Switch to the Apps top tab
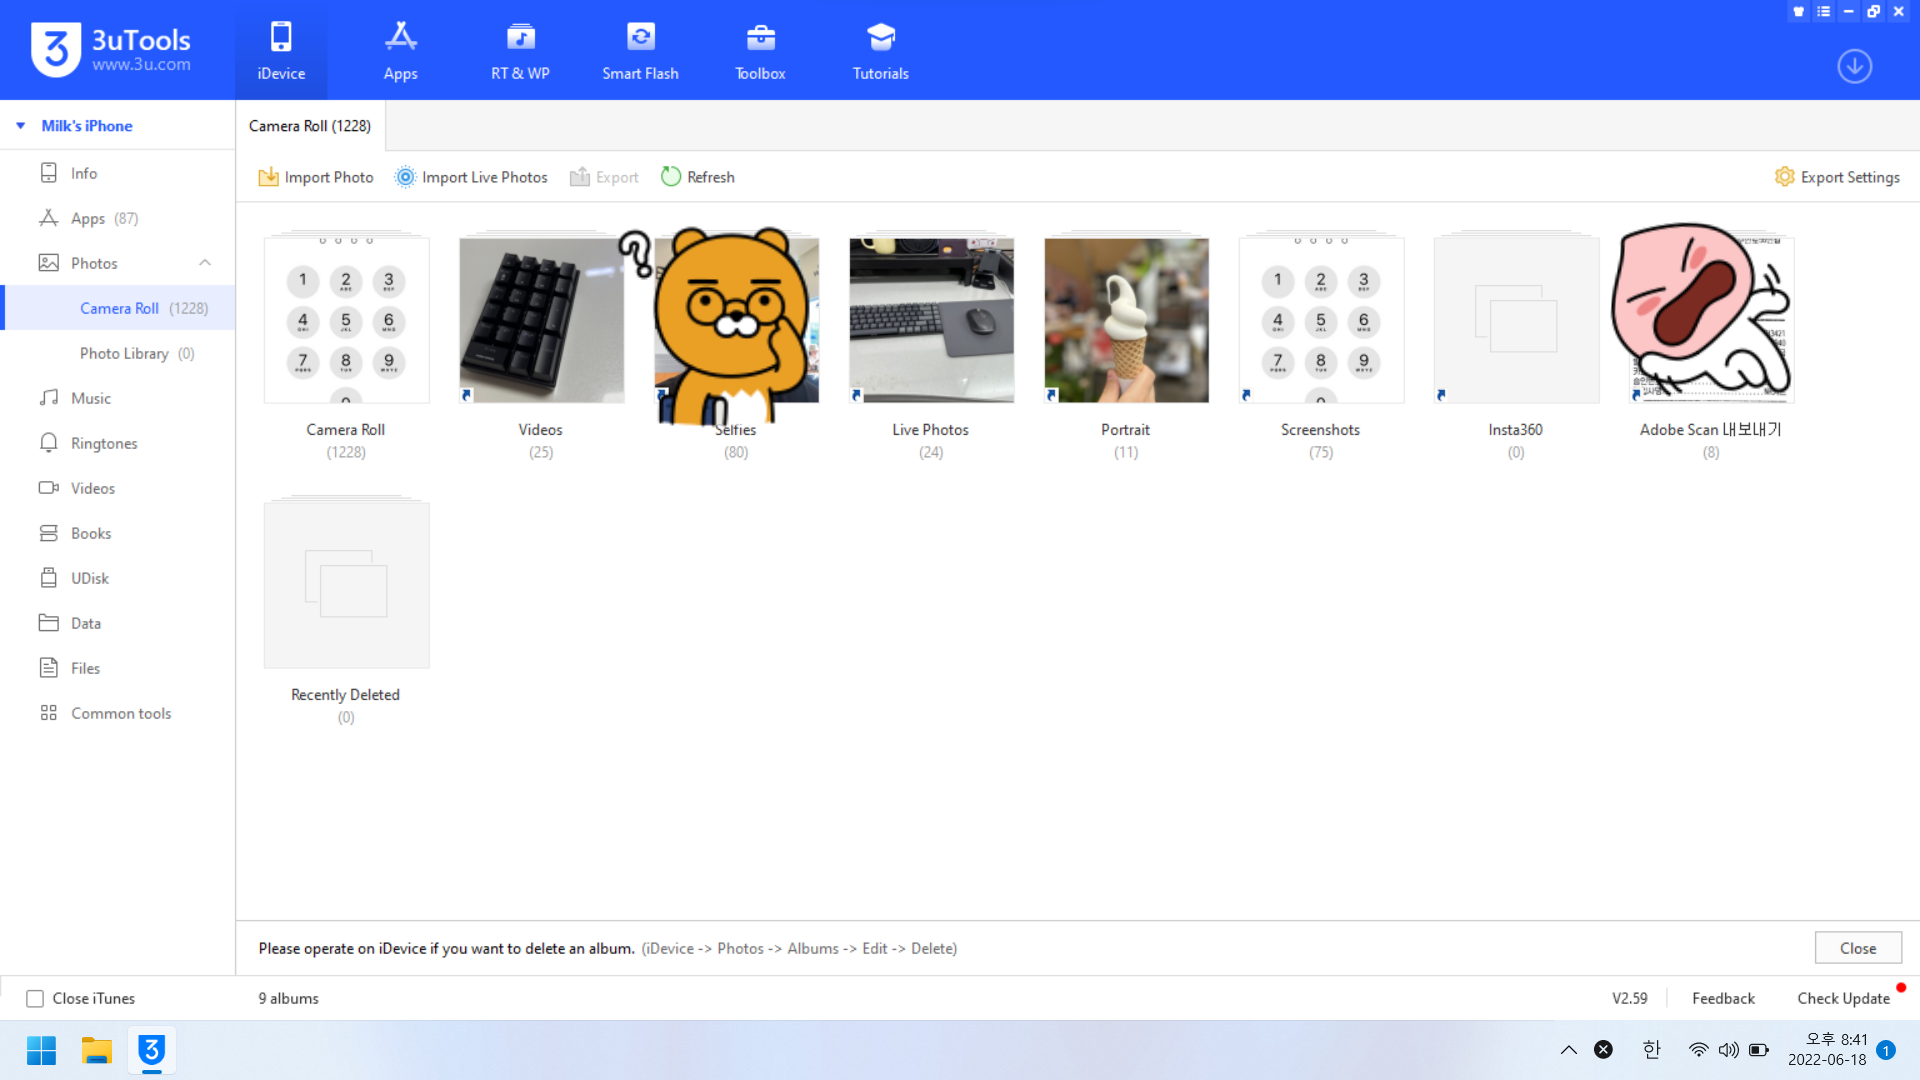1920x1080 pixels. click(x=400, y=50)
